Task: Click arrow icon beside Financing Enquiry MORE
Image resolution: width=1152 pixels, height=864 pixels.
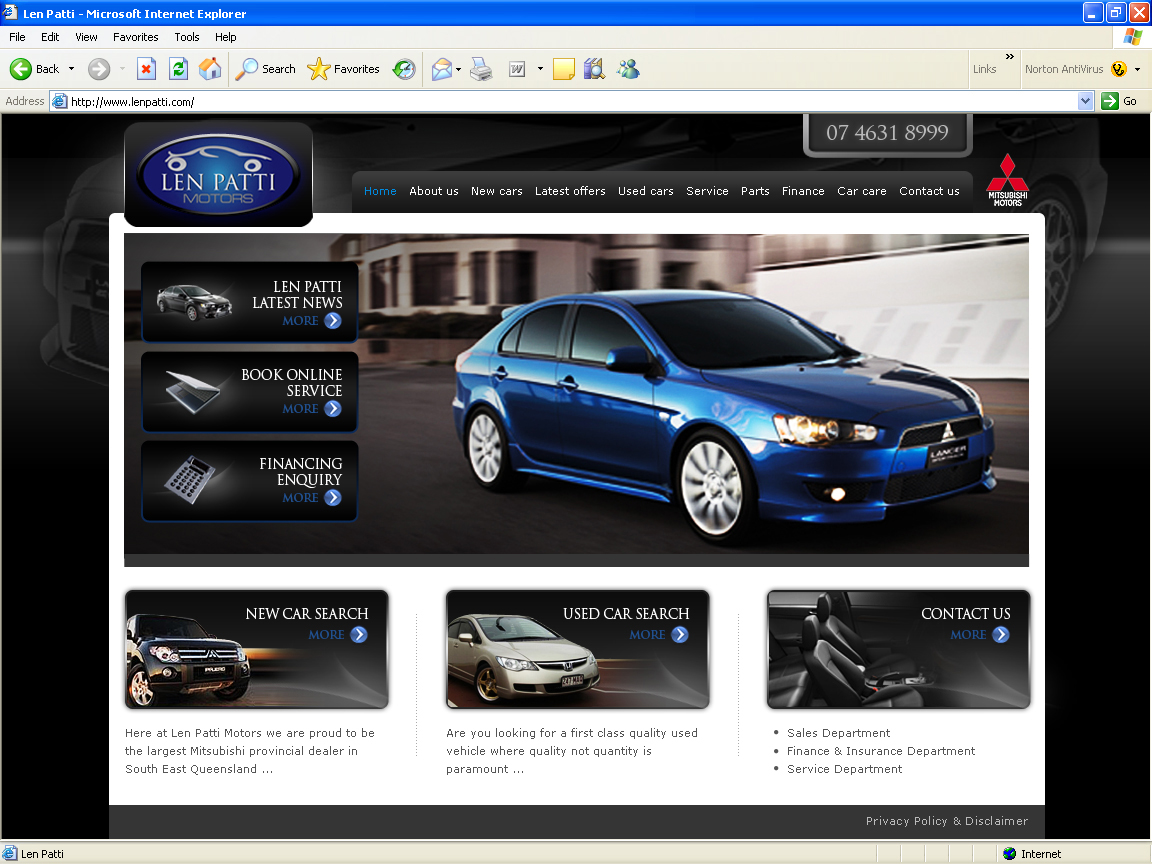Action: [333, 497]
